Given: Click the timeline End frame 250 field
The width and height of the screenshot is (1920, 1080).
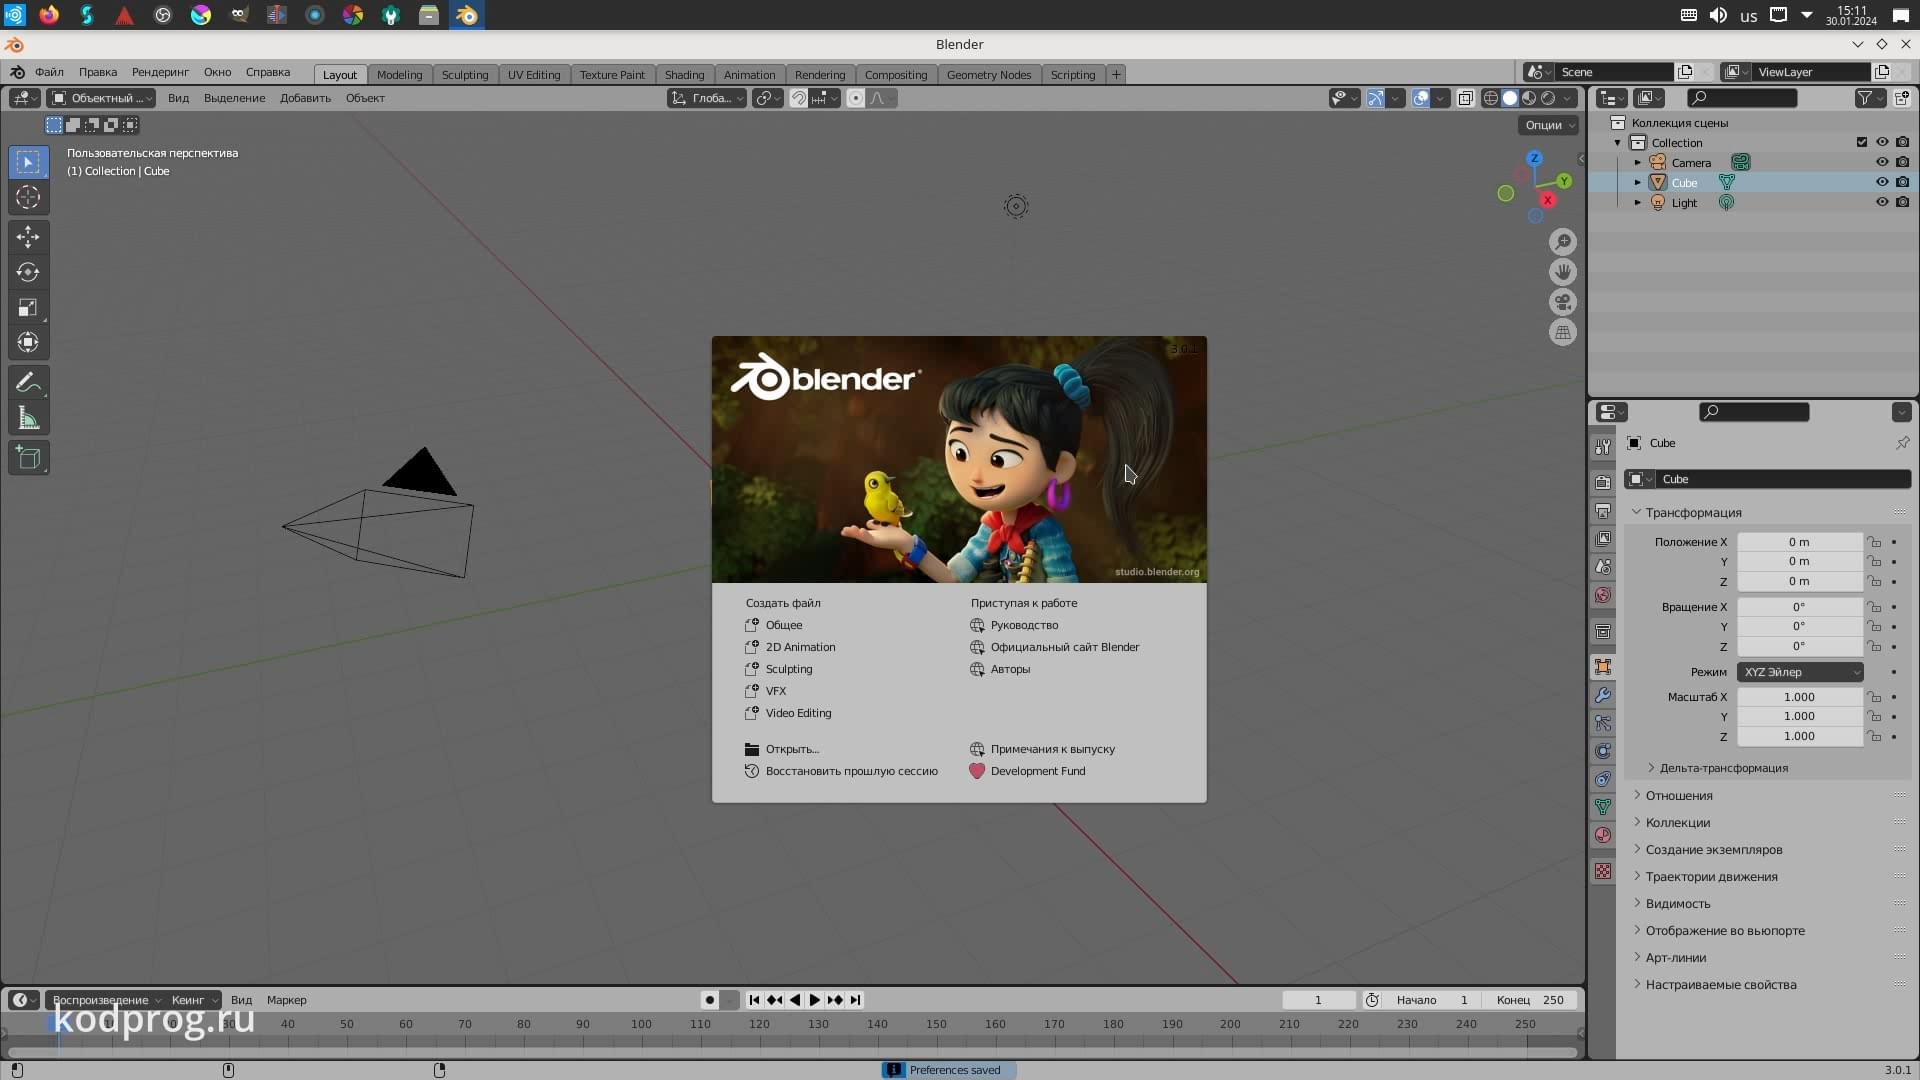Looking at the screenshot, I should click(x=1531, y=1000).
